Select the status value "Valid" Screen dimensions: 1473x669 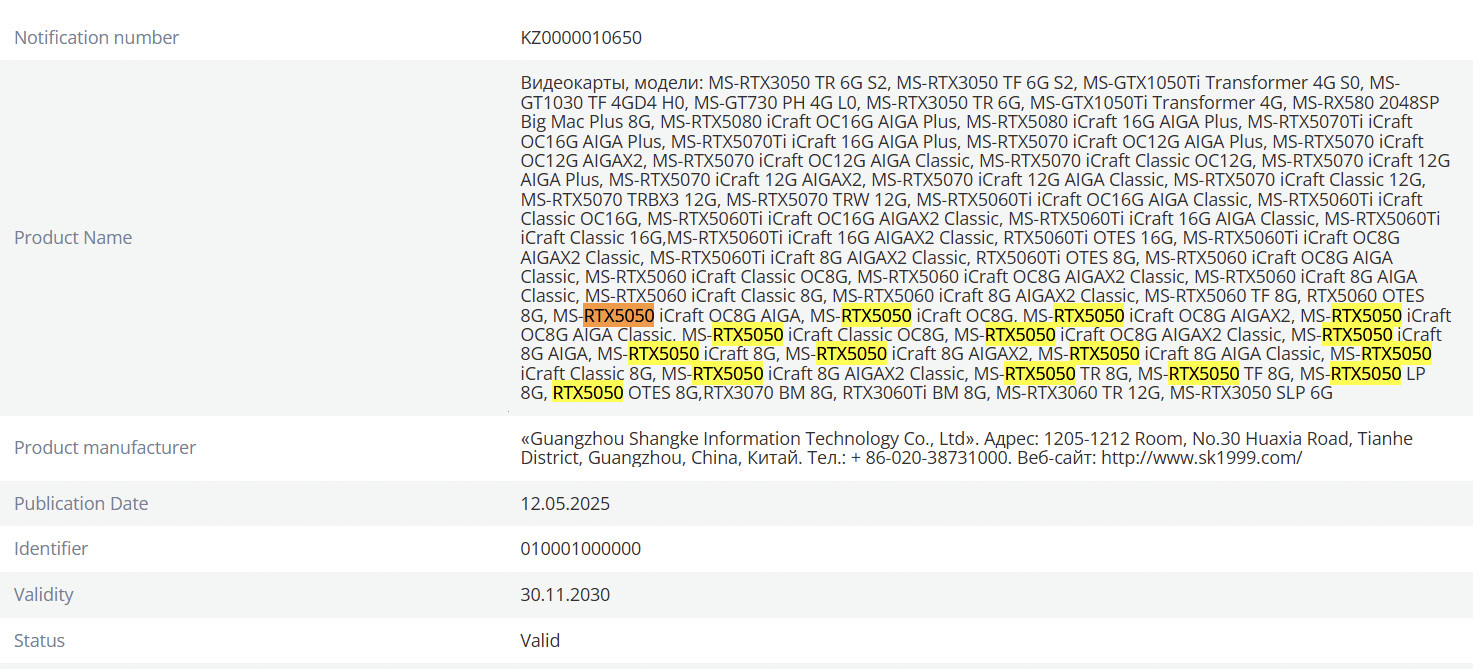pos(540,641)
